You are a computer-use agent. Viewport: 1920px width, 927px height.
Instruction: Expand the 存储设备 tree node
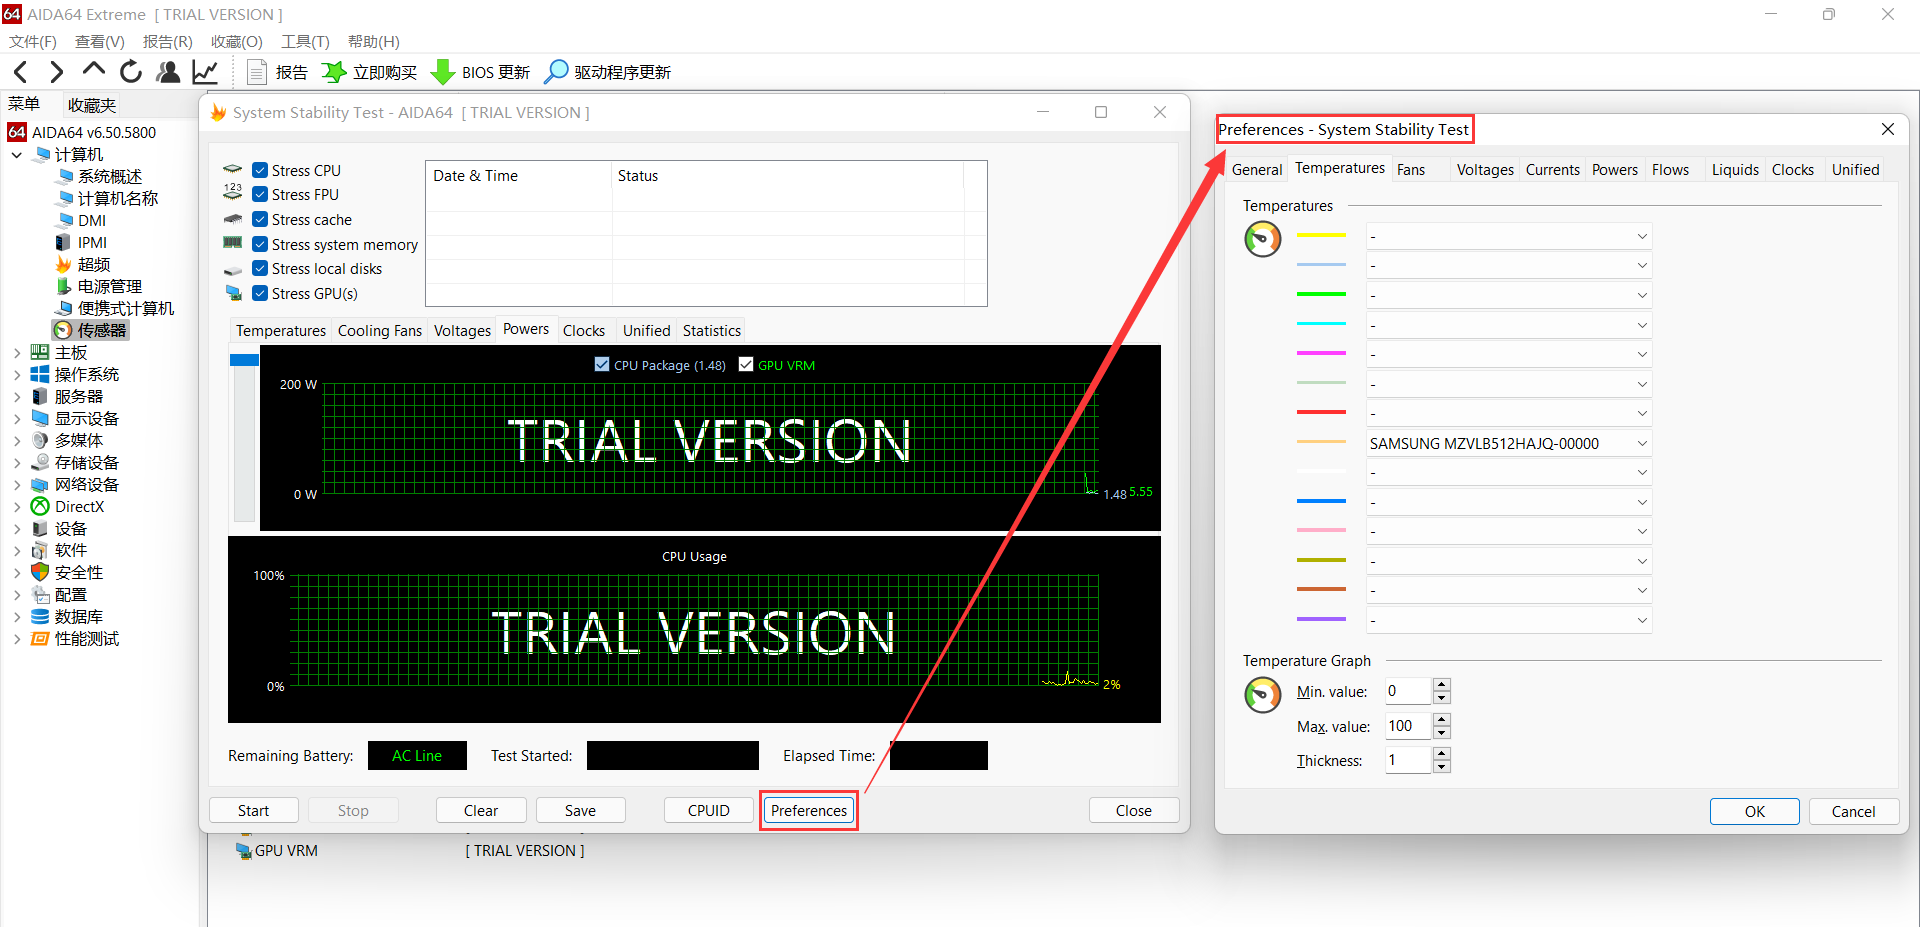click(17, 463)
